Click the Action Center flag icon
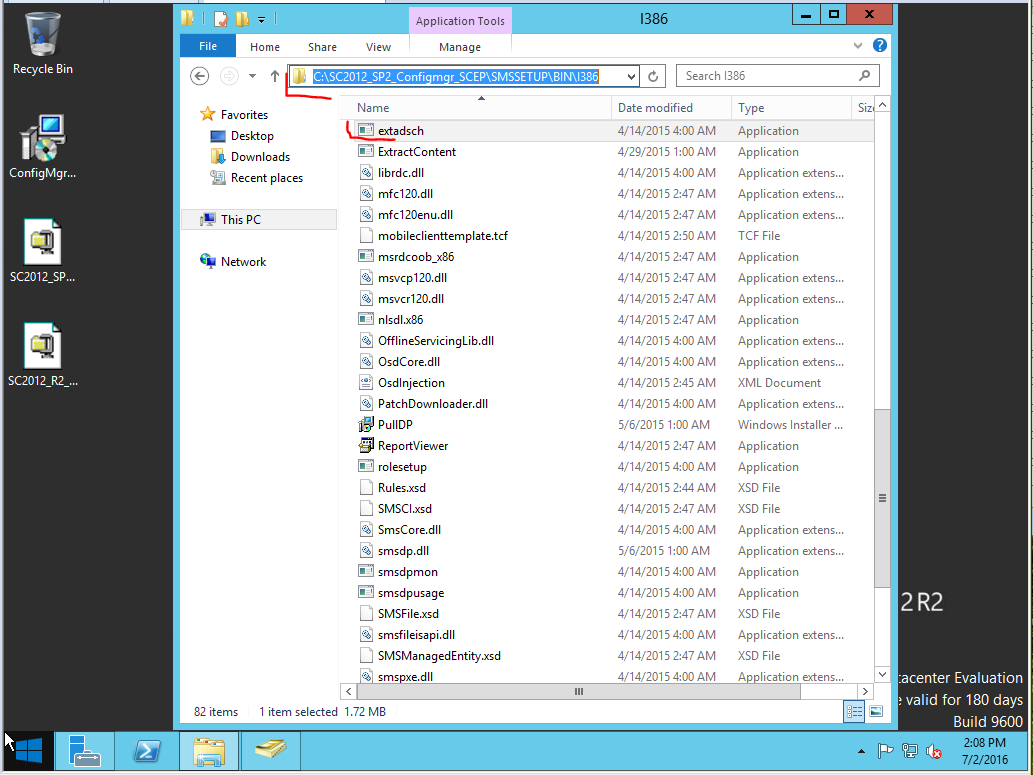This screenshot has width=1033, height=775. 885,751
